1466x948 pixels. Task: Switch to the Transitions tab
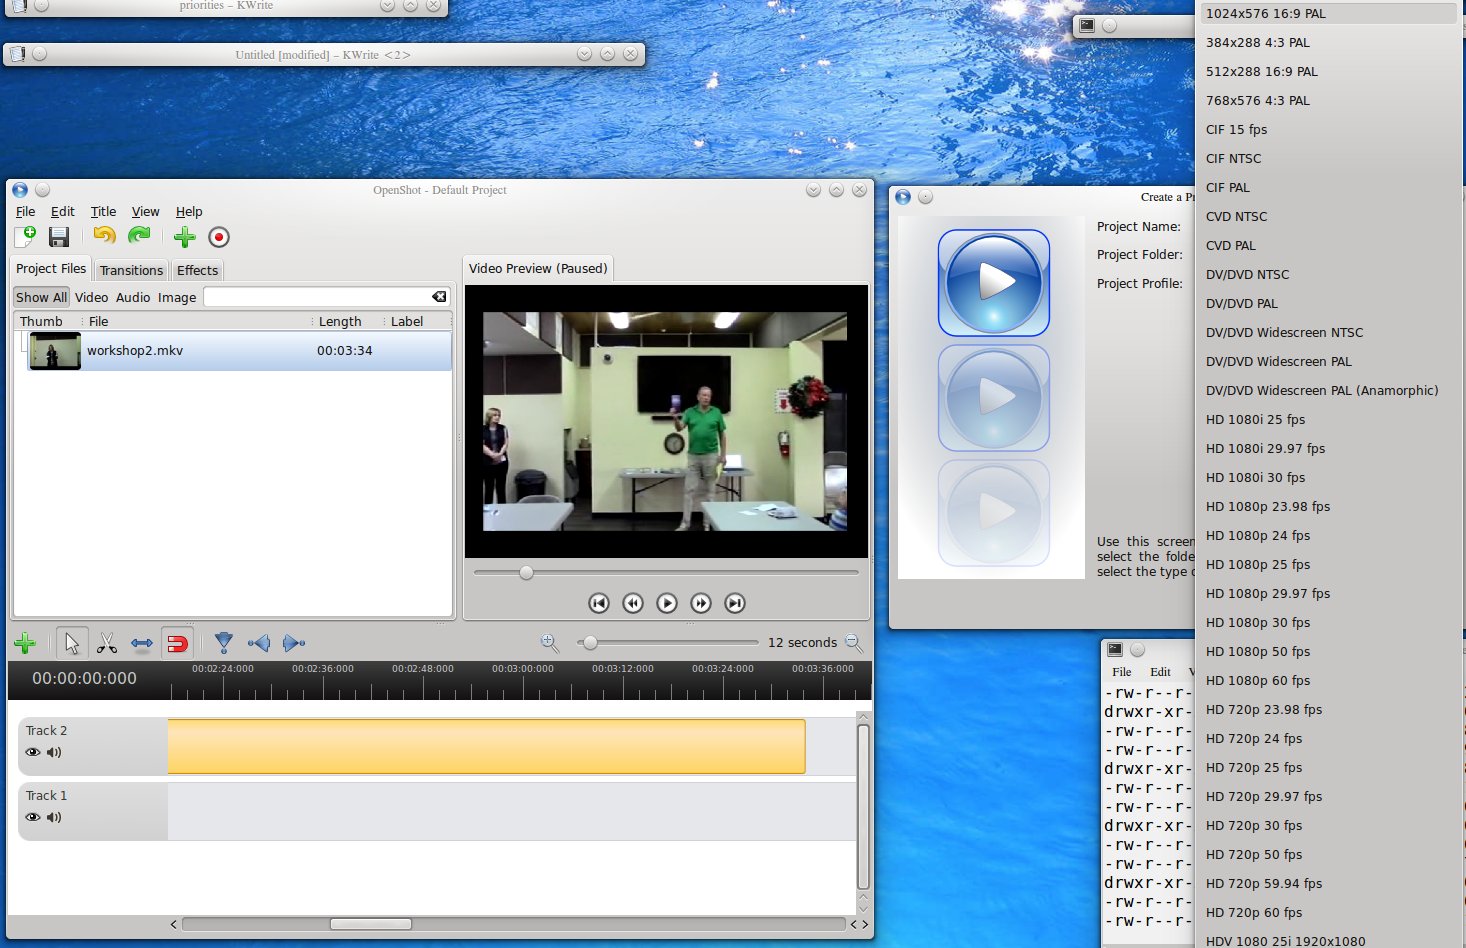[131, 270]
